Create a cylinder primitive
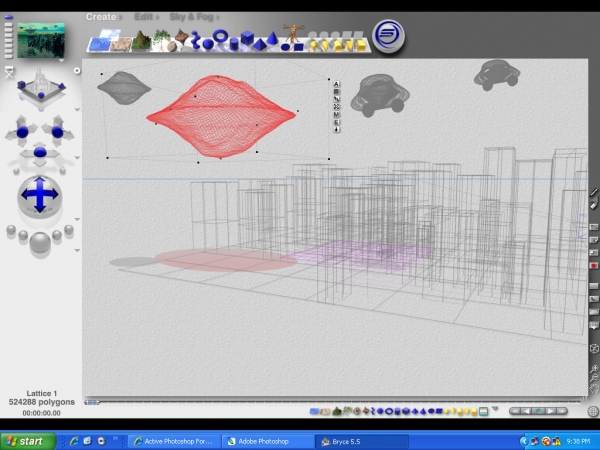Viewport: 600px width, 450px height. (x=234, y=44)
